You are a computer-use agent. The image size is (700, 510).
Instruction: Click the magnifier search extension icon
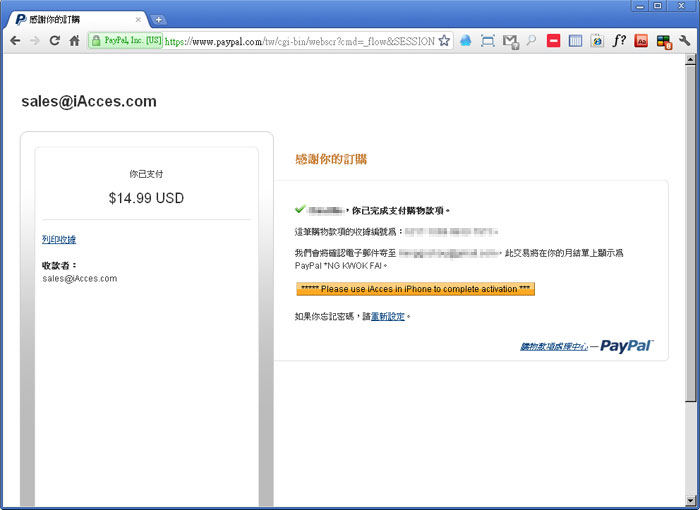531,41
